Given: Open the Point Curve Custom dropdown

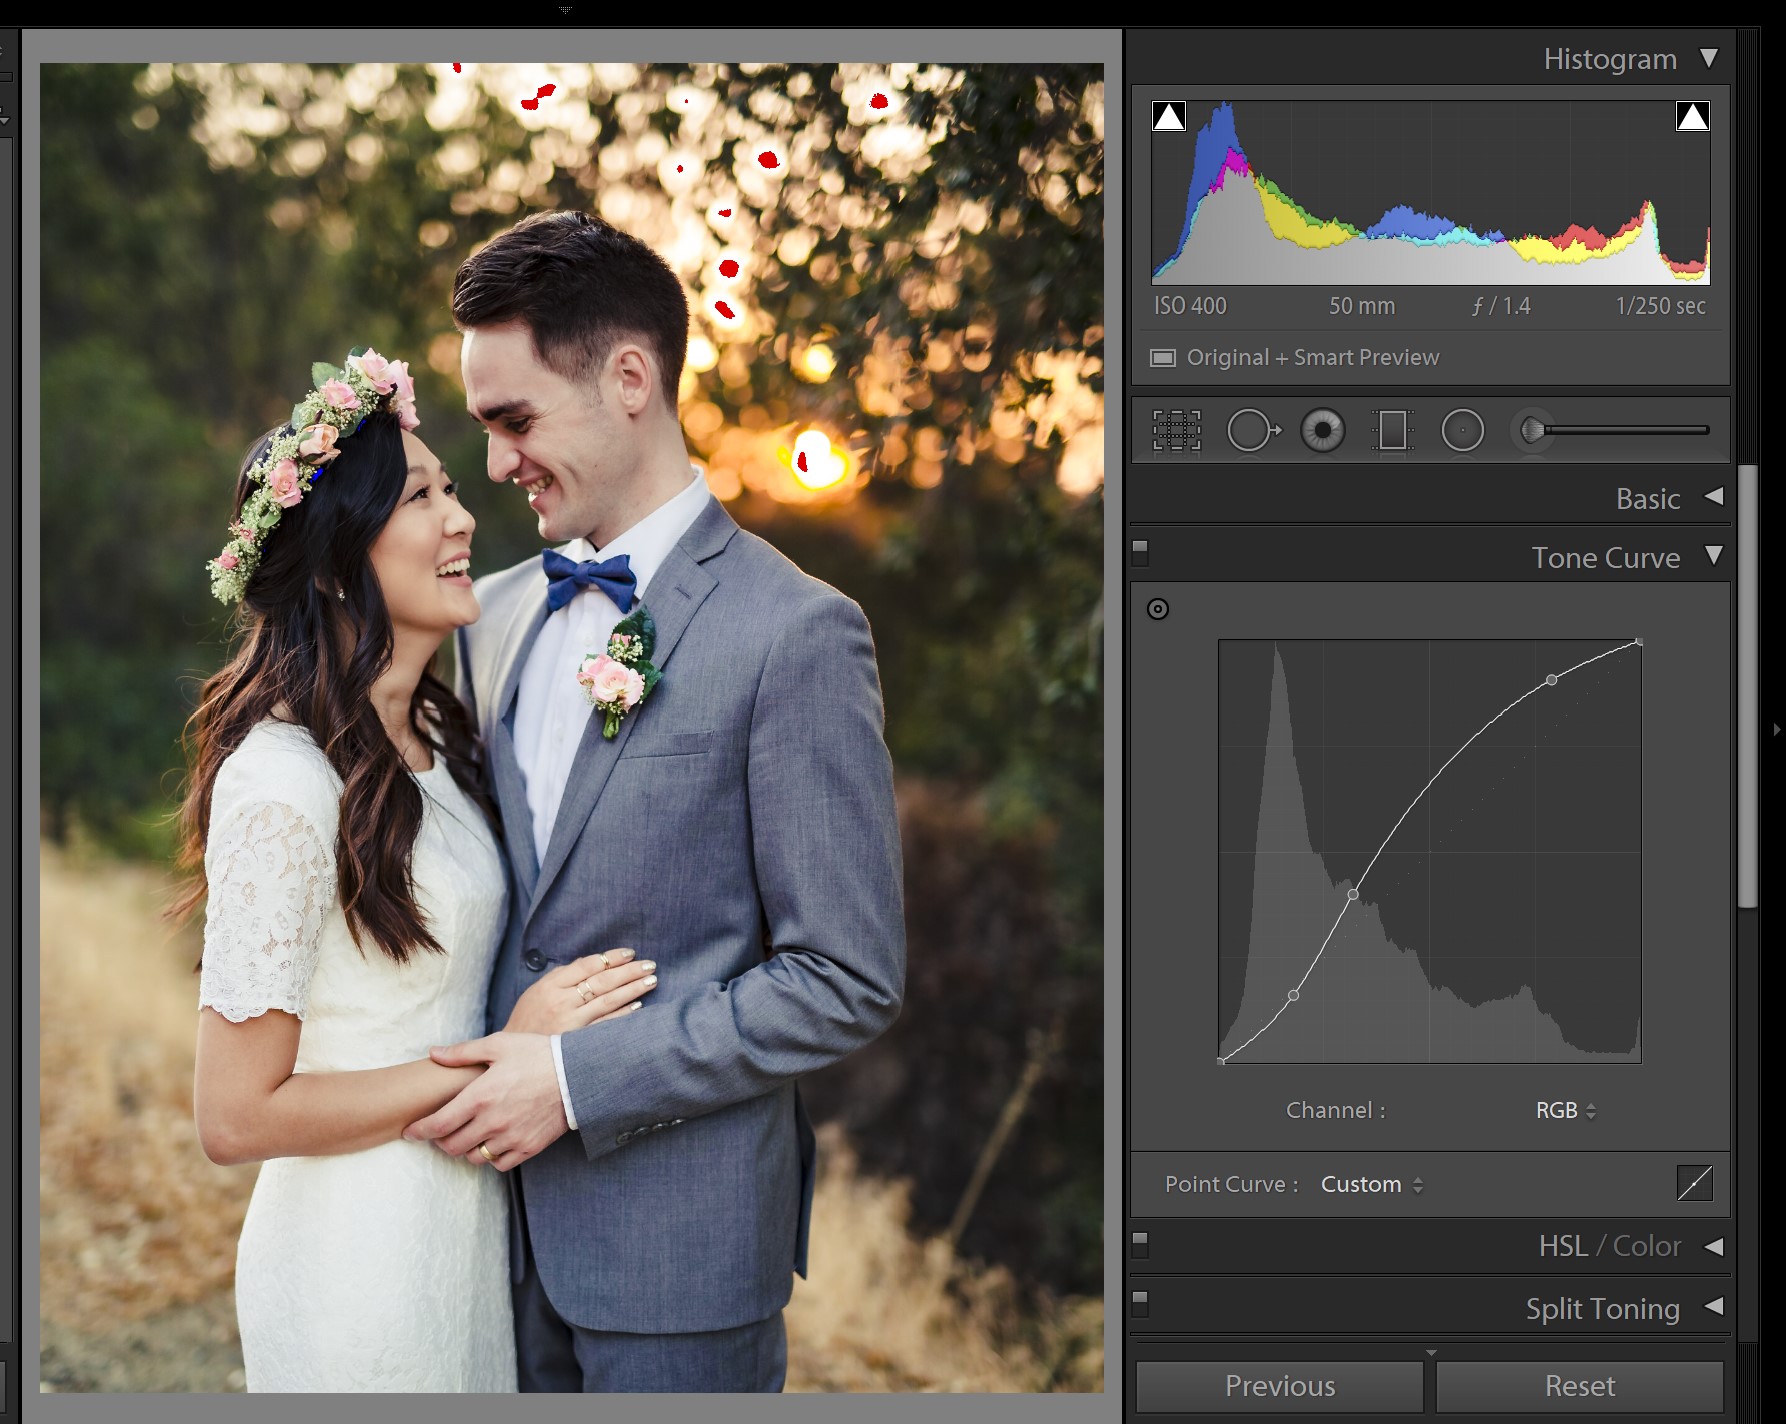Looking at the screenshot, I should (1371, 1184).
